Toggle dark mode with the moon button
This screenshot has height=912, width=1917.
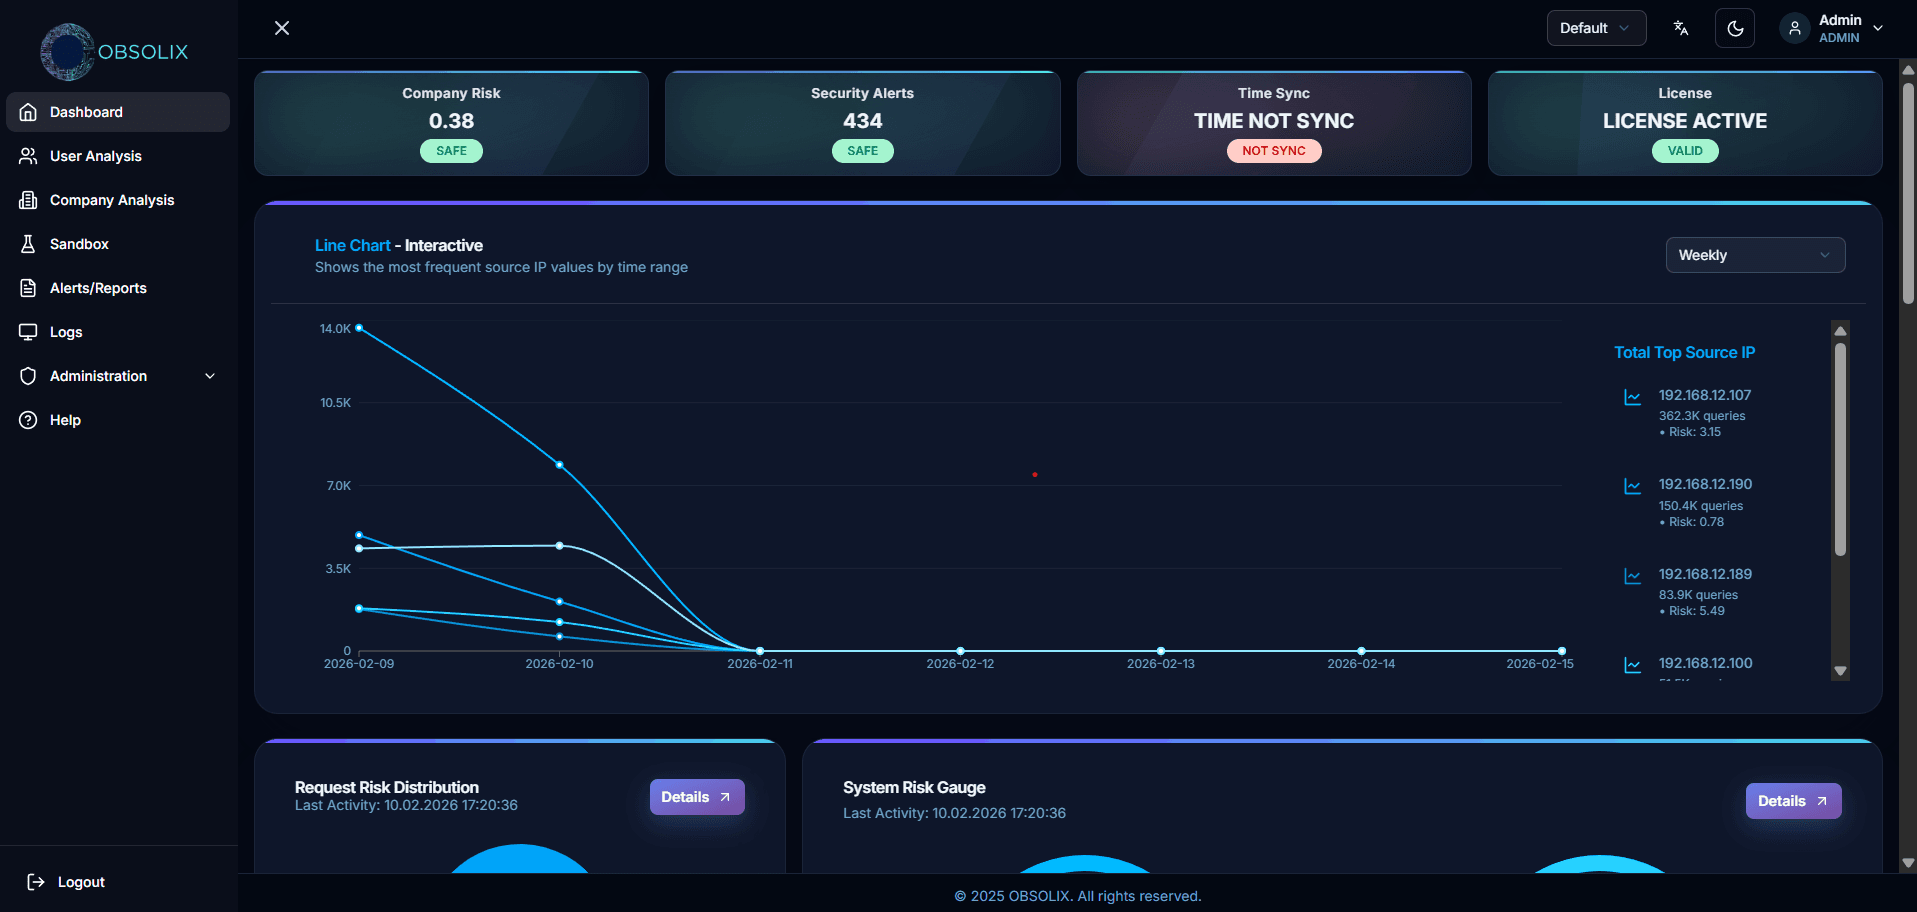(1735, 28)
